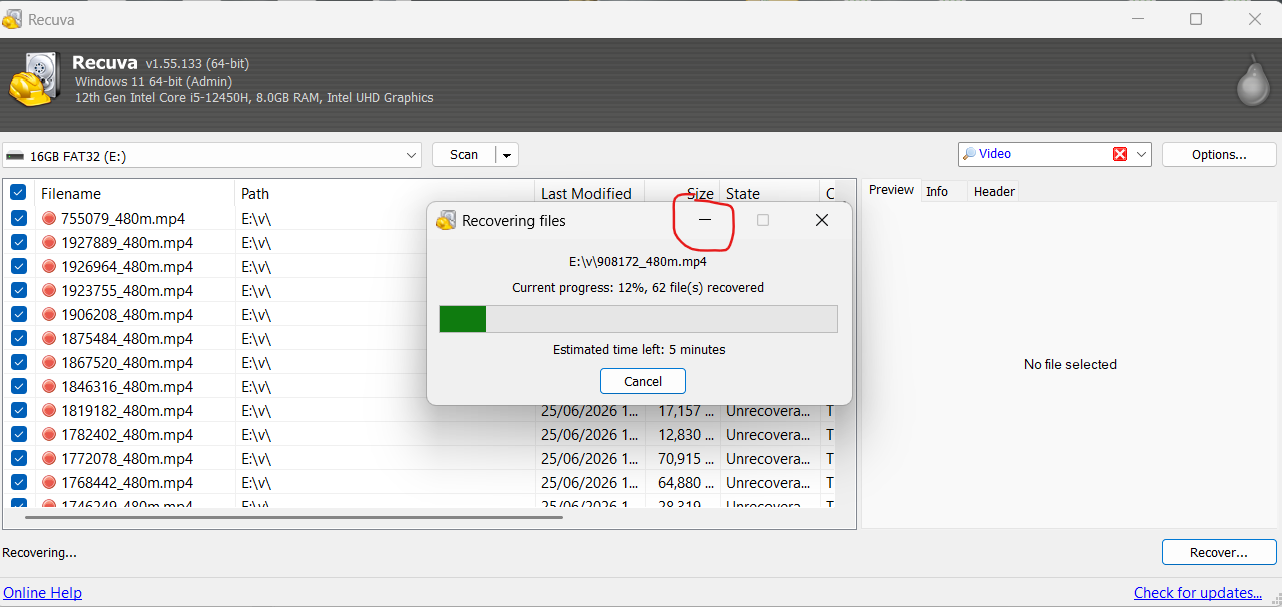Click red status dot of 1768442_480m.mp4
The width and height of the screenshot is (1282, 607).
coord(49,482)
